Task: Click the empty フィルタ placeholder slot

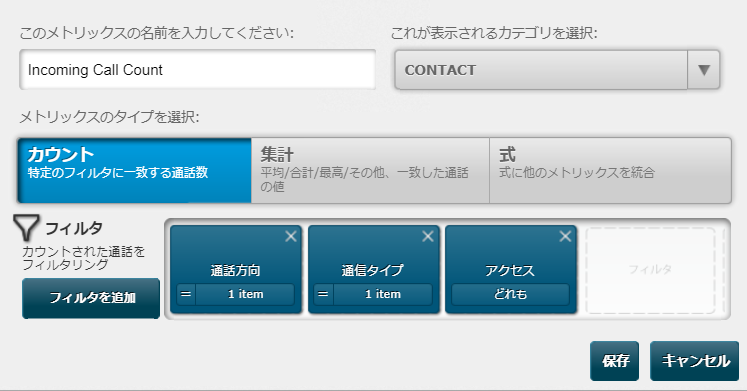Action: (650, 270)
